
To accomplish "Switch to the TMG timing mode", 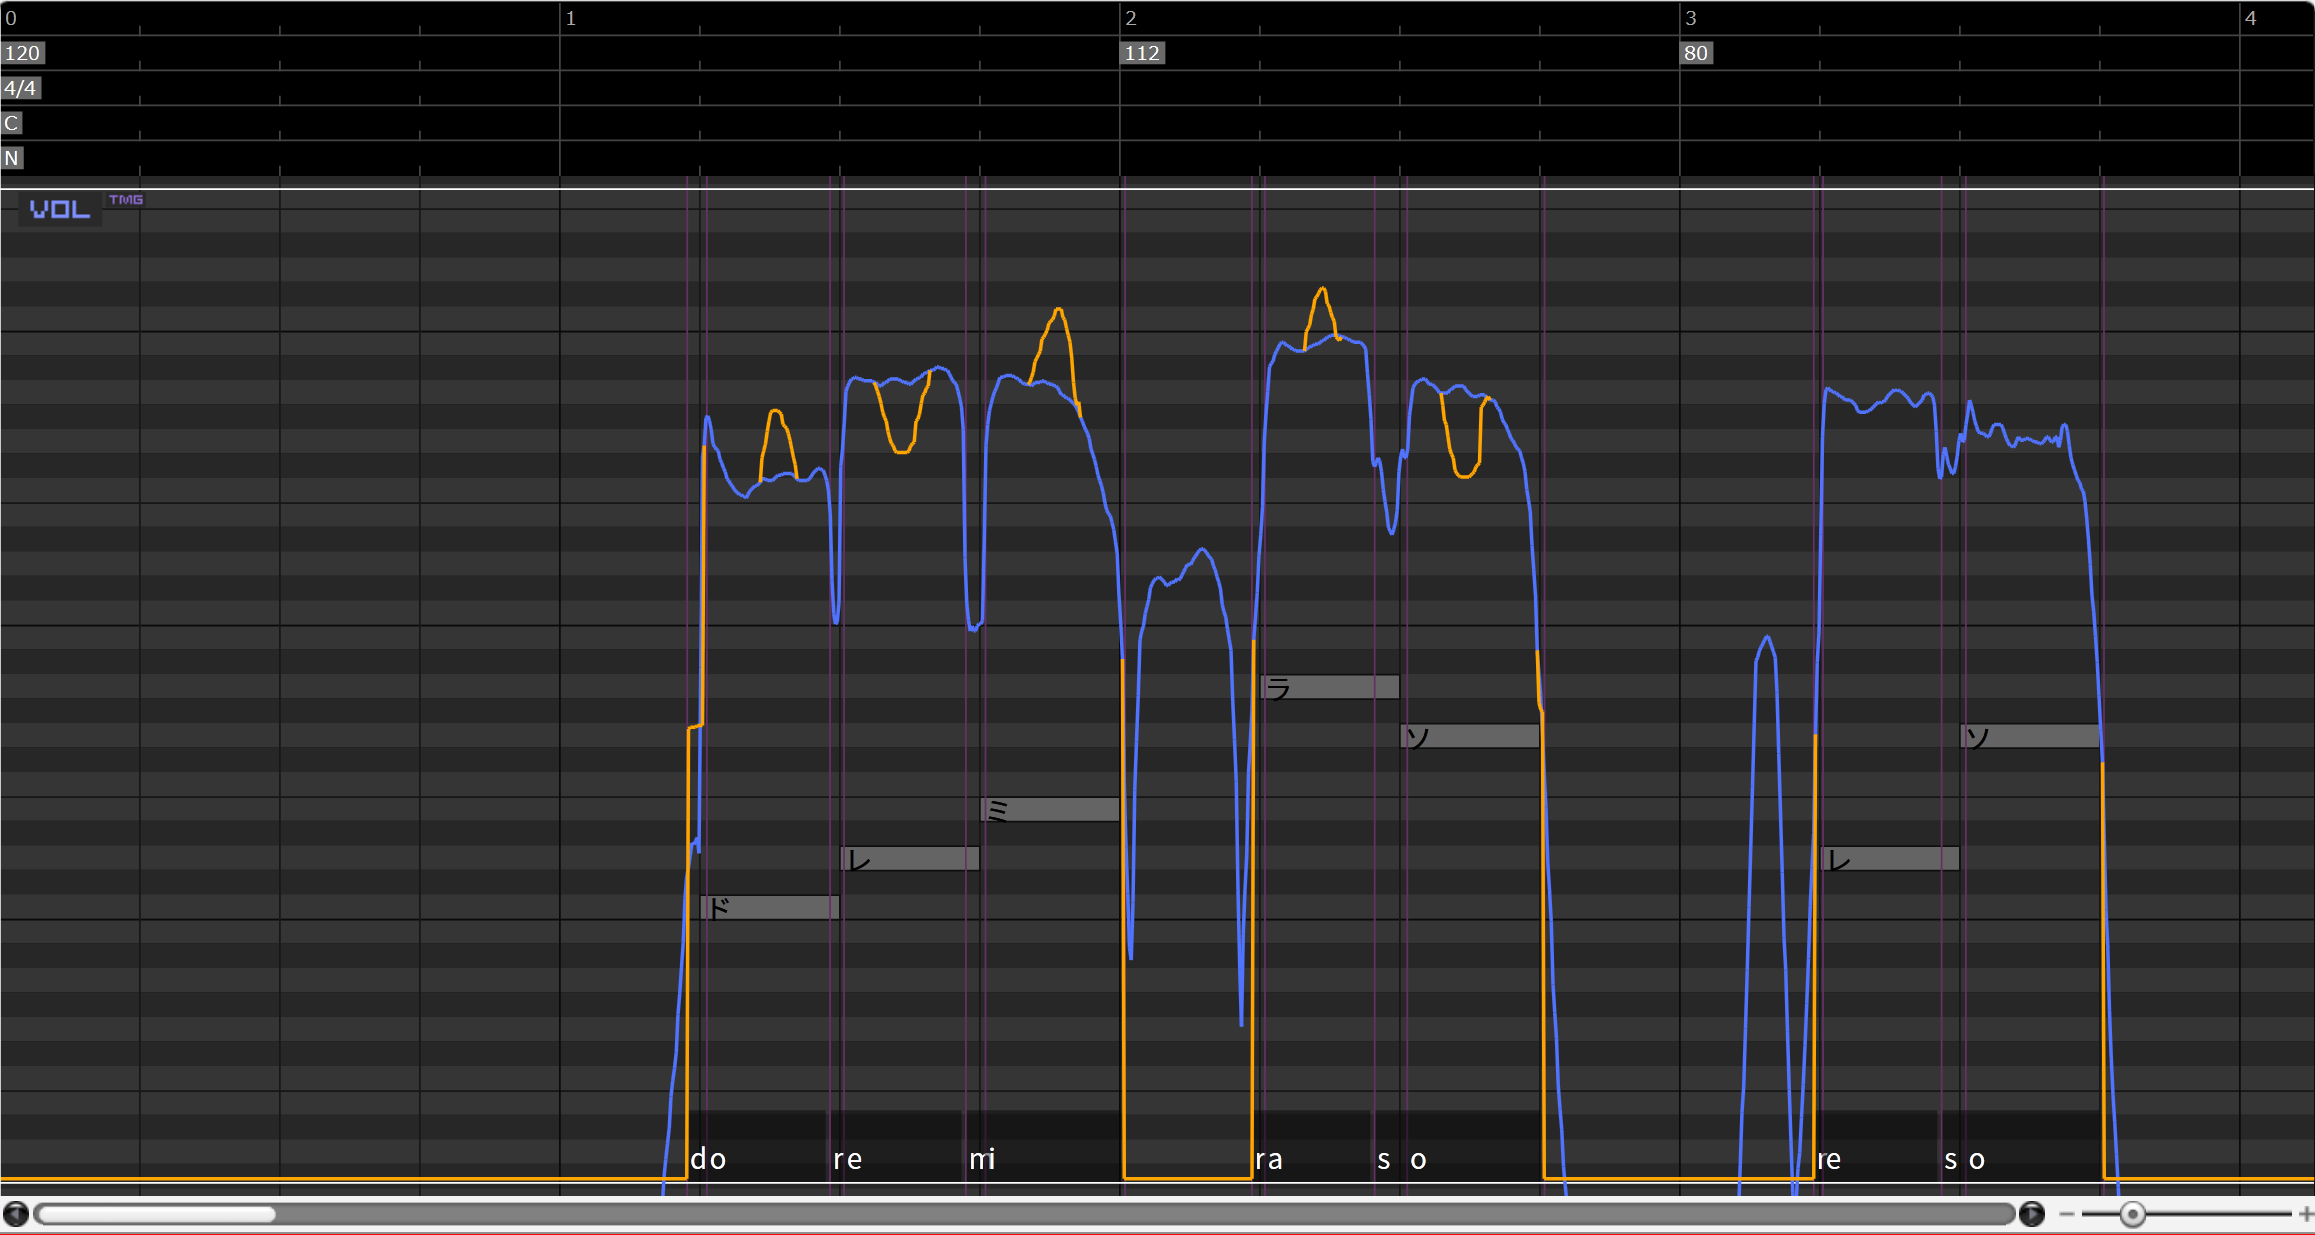I will click(126, 200).
